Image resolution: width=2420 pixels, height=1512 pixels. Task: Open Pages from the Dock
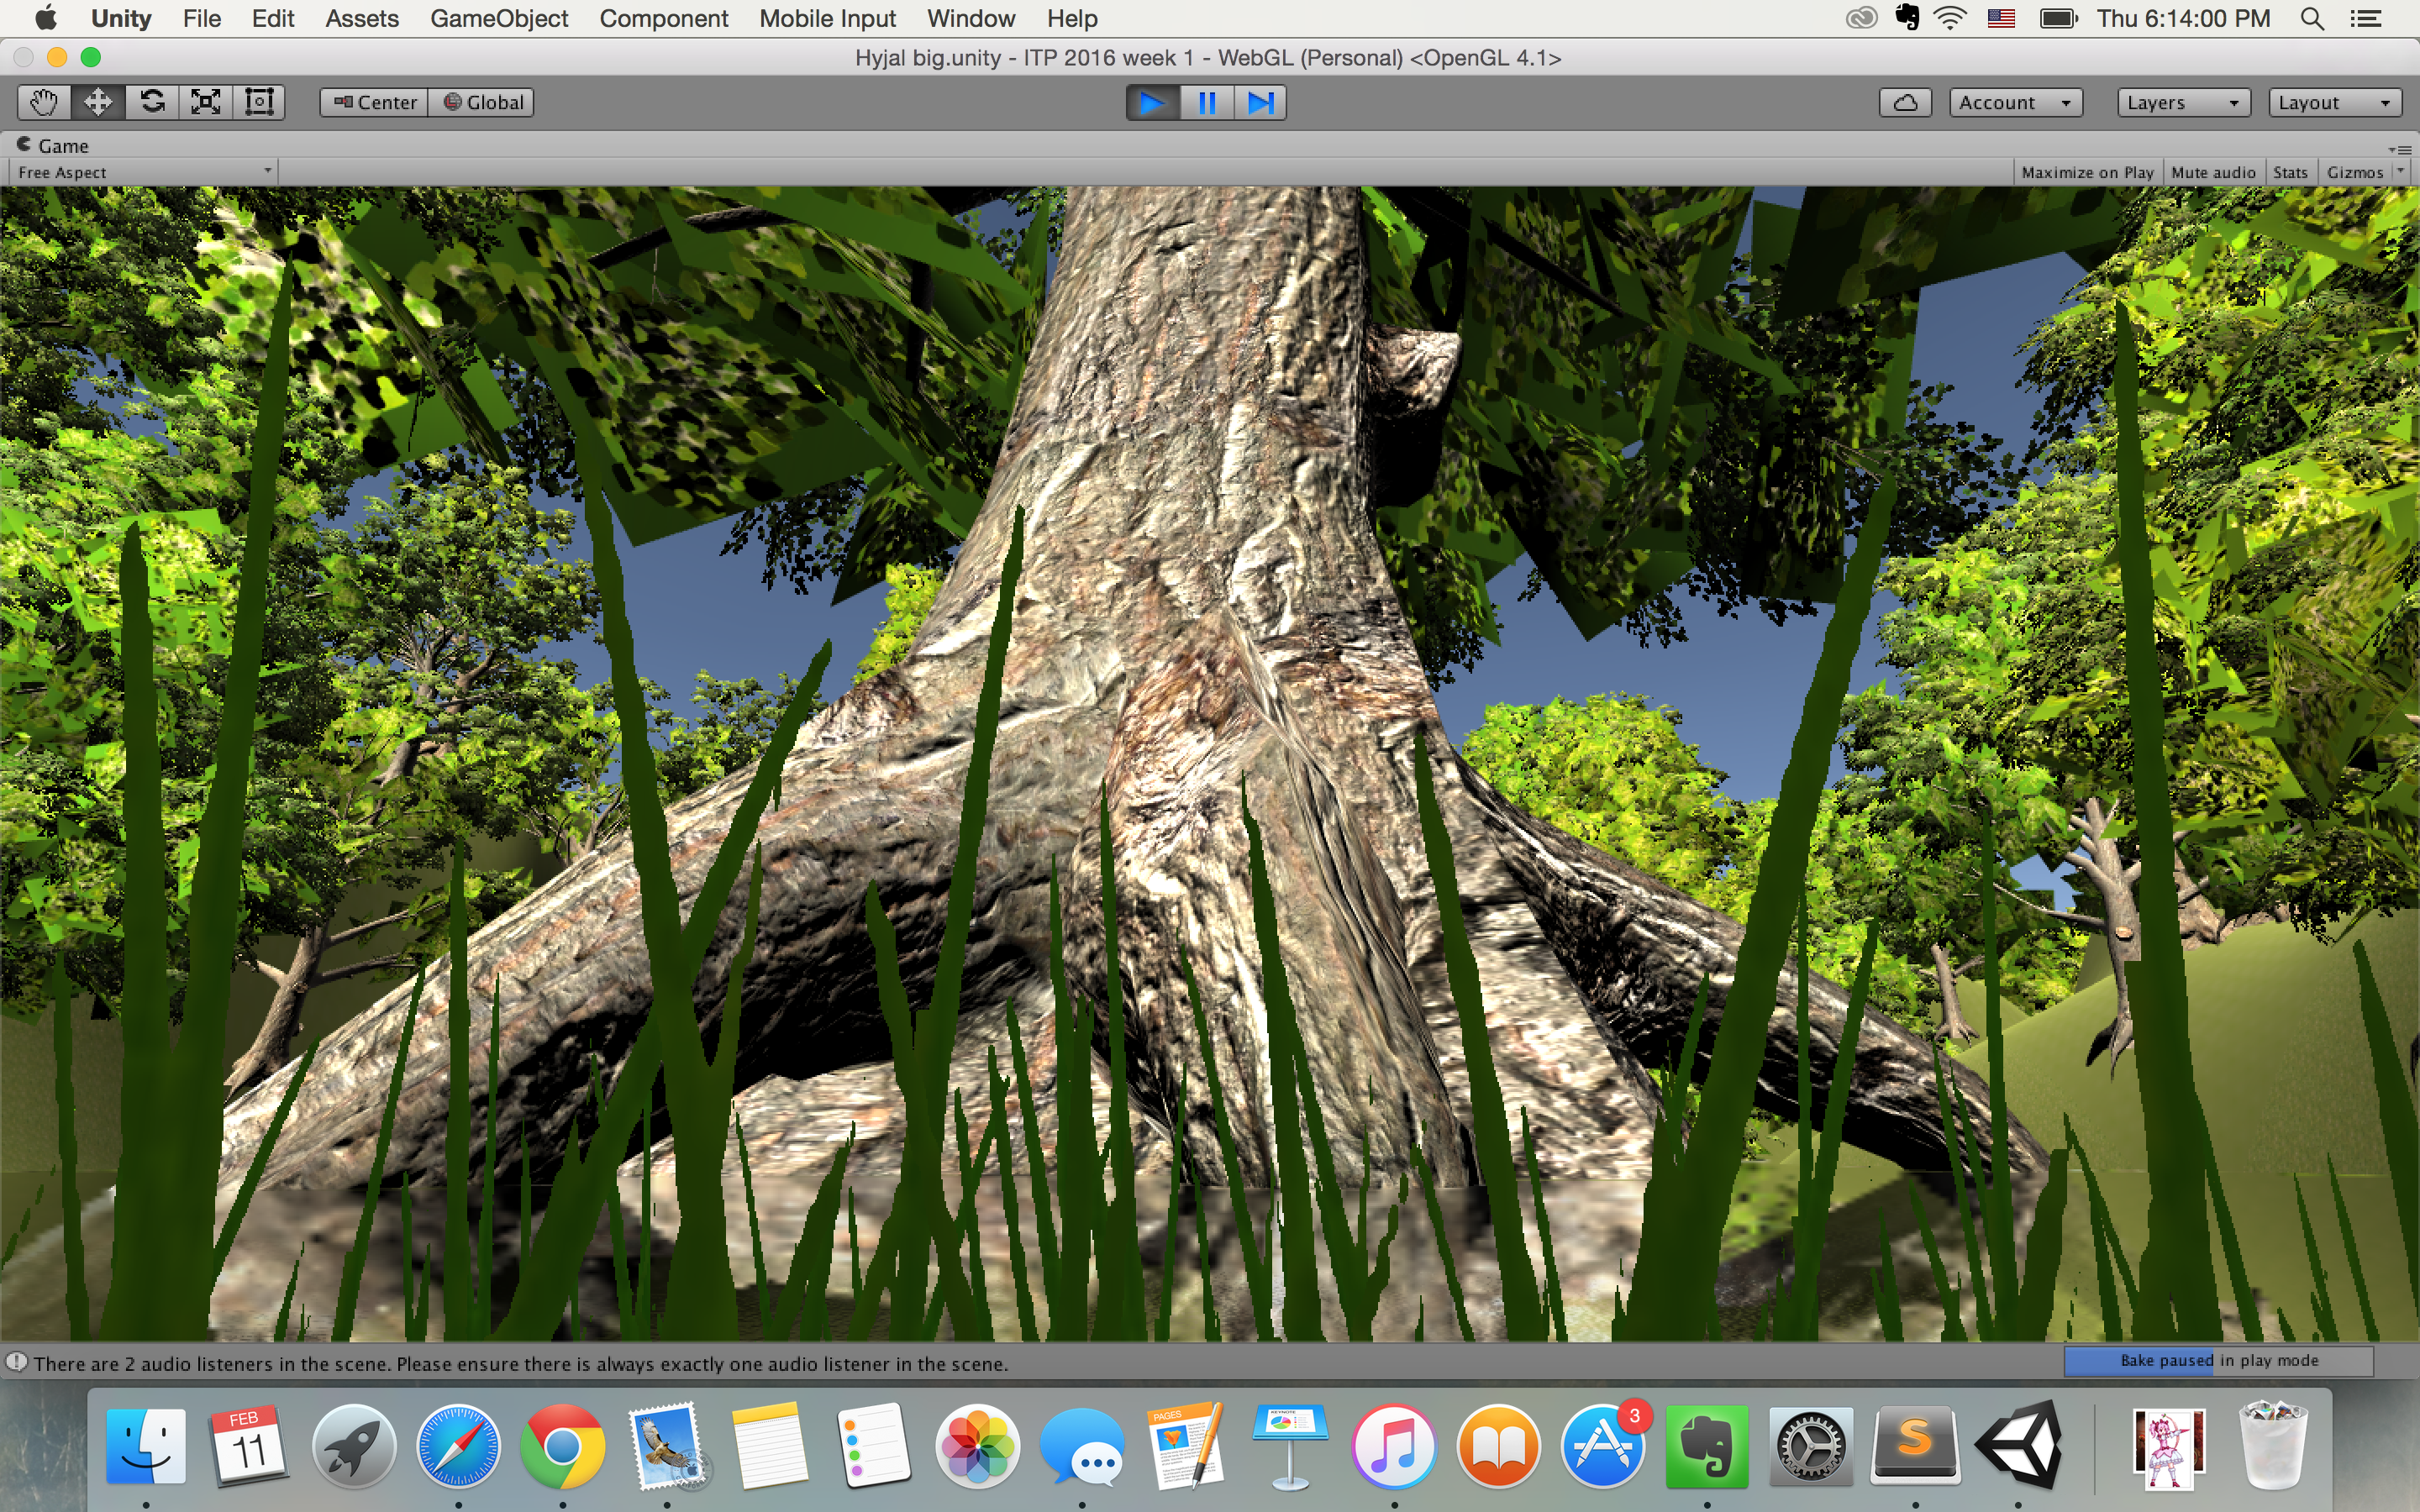(1186, 1446)
